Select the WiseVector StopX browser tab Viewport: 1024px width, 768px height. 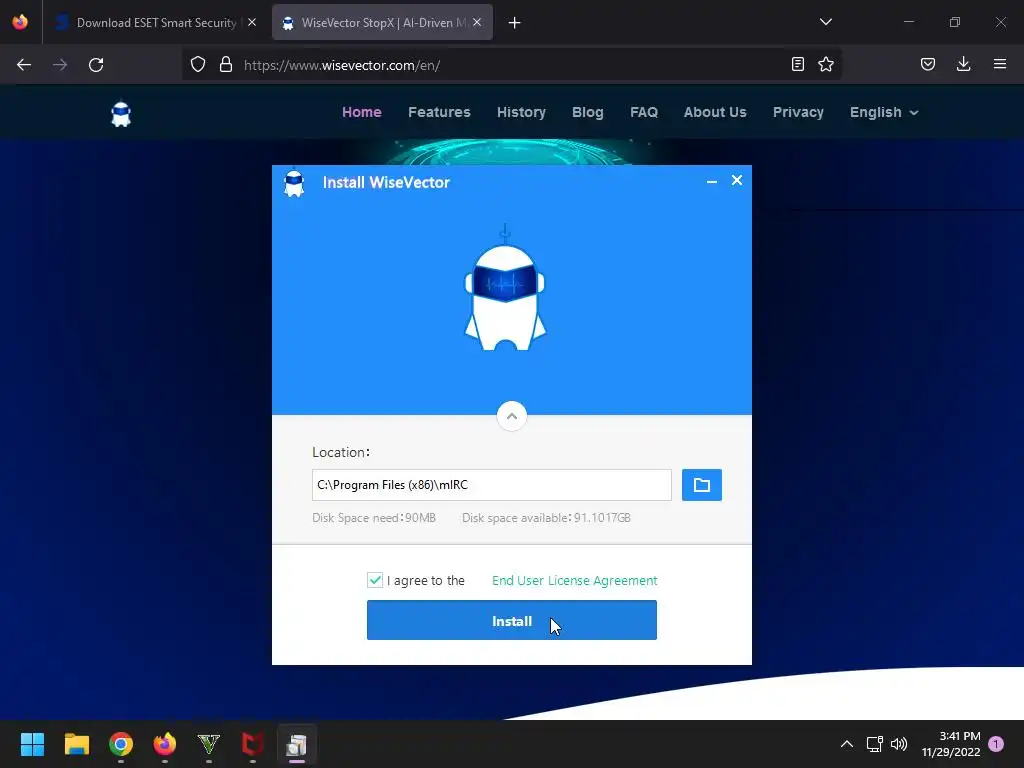click(382, 23)
